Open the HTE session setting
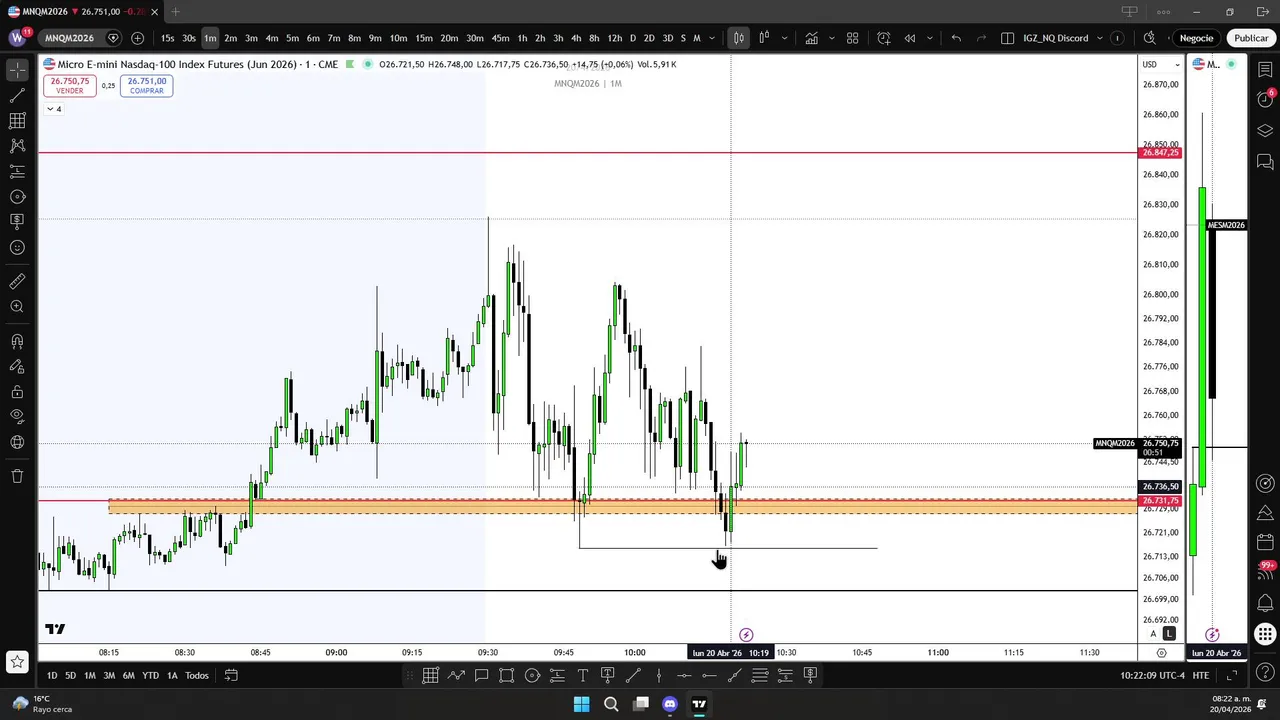This screenshot has width=1280, height=720. [1200, 675]
